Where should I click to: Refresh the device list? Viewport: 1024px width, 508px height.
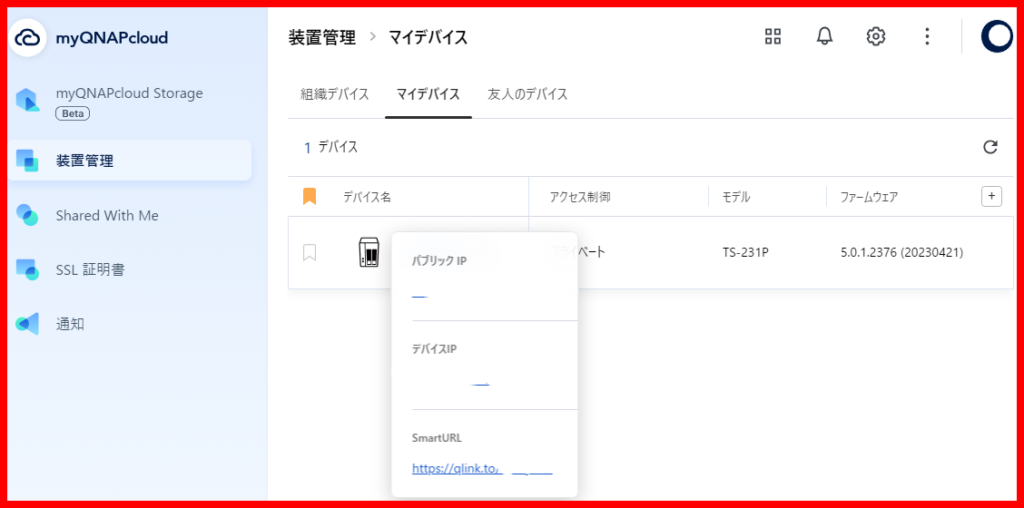click(x=991, y=147)
